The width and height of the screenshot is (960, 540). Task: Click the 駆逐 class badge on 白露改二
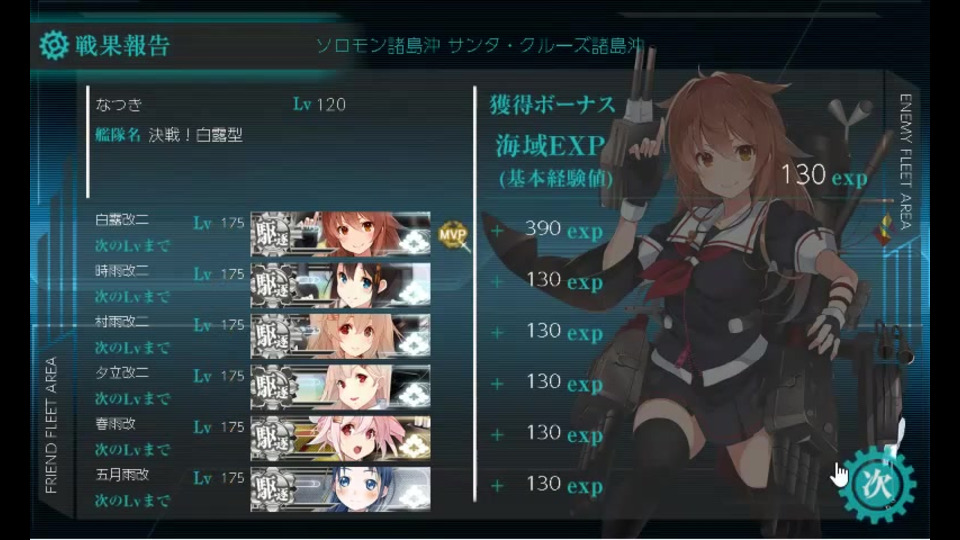tap(273, 234)
